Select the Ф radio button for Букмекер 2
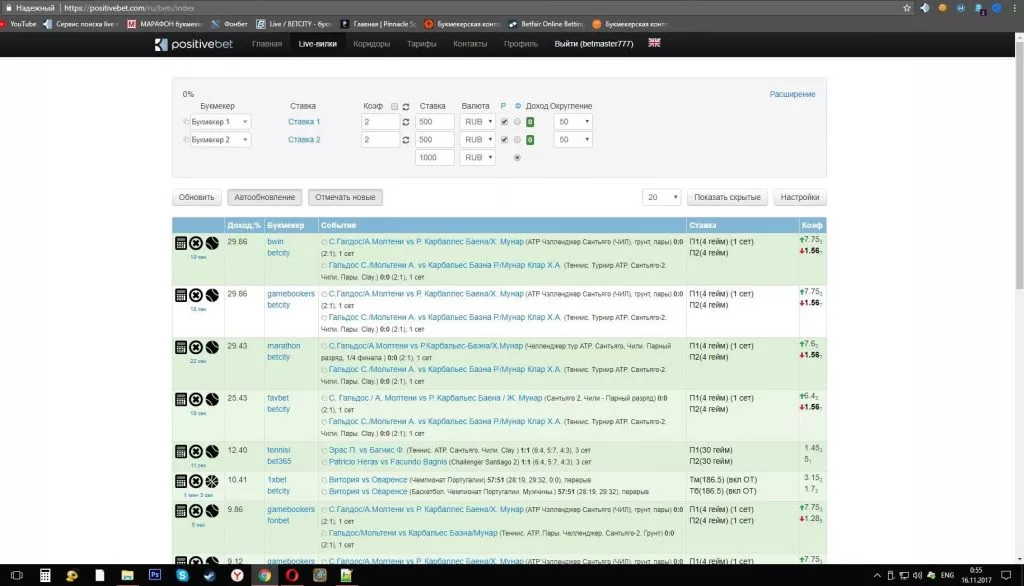The width and height of the screenshot is (1024, 586). point(517,140)
